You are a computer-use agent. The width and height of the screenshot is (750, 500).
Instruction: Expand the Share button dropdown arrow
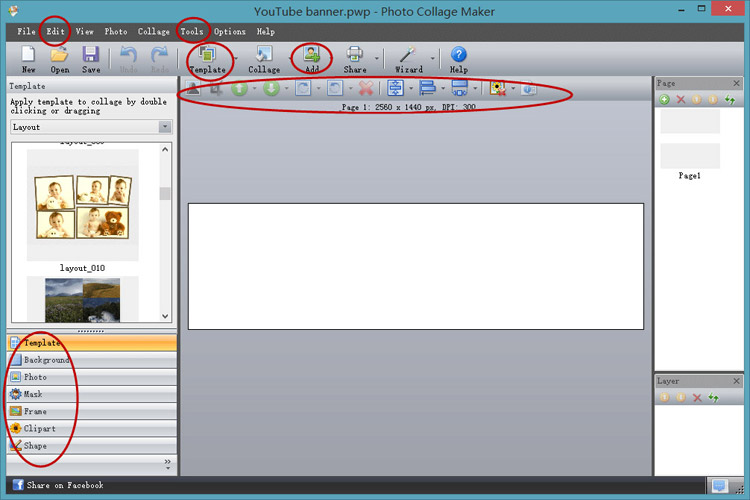[x=376, y=59]
